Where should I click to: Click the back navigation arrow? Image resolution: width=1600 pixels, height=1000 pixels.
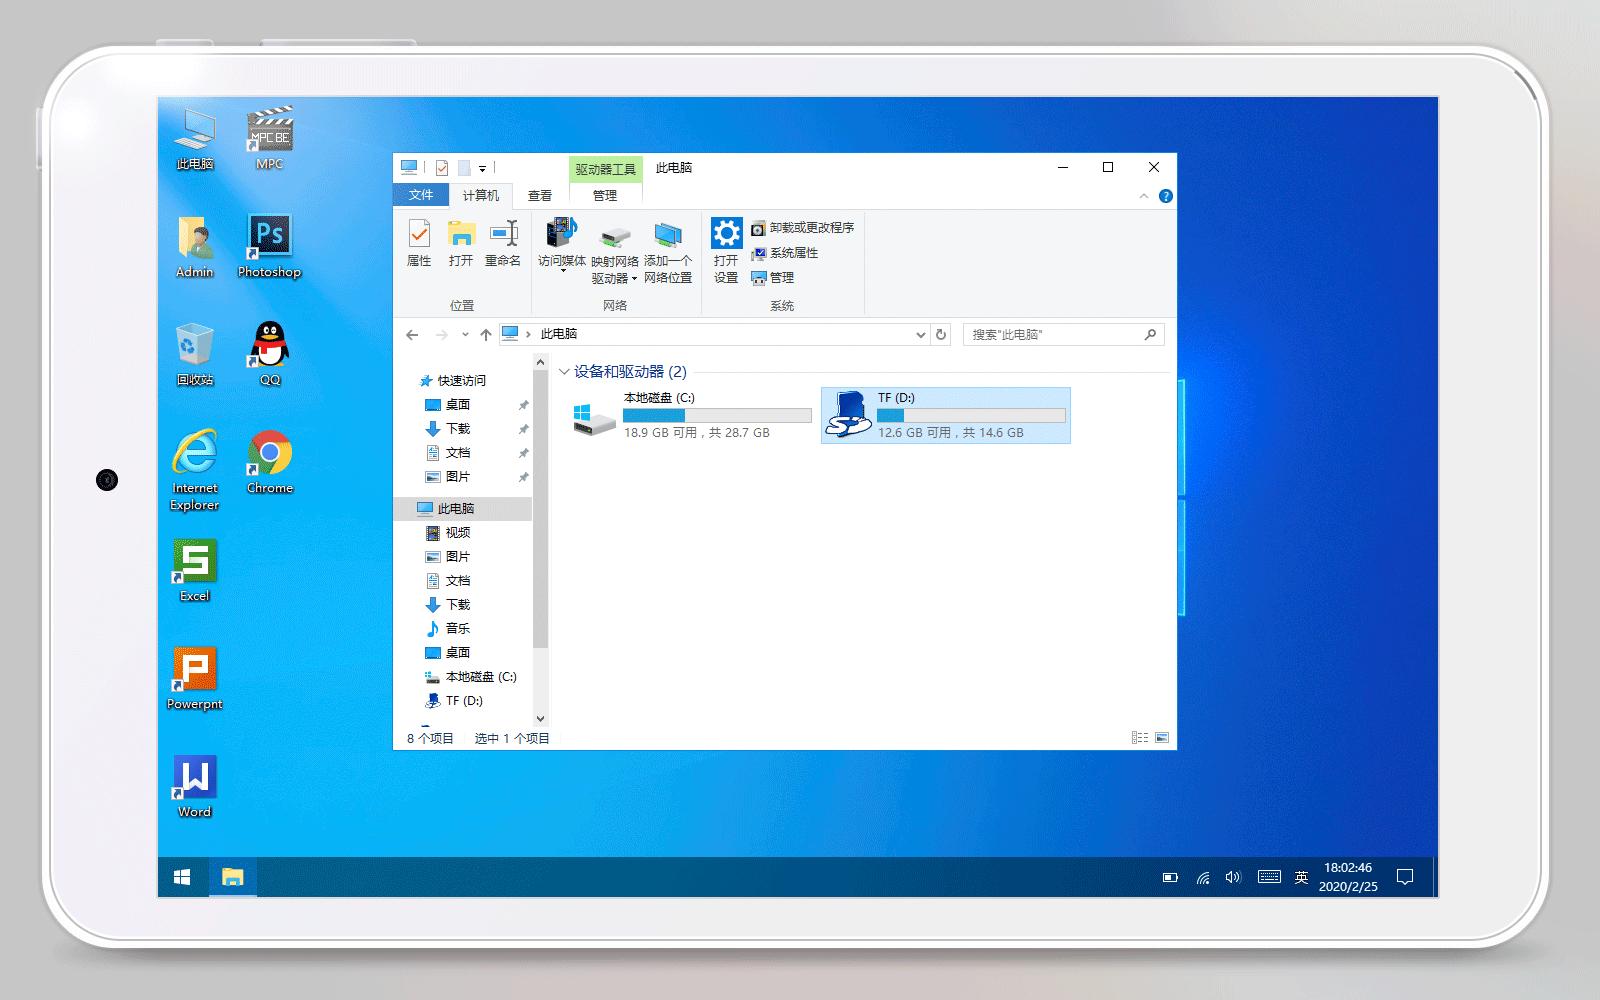(x=411, y=334)
